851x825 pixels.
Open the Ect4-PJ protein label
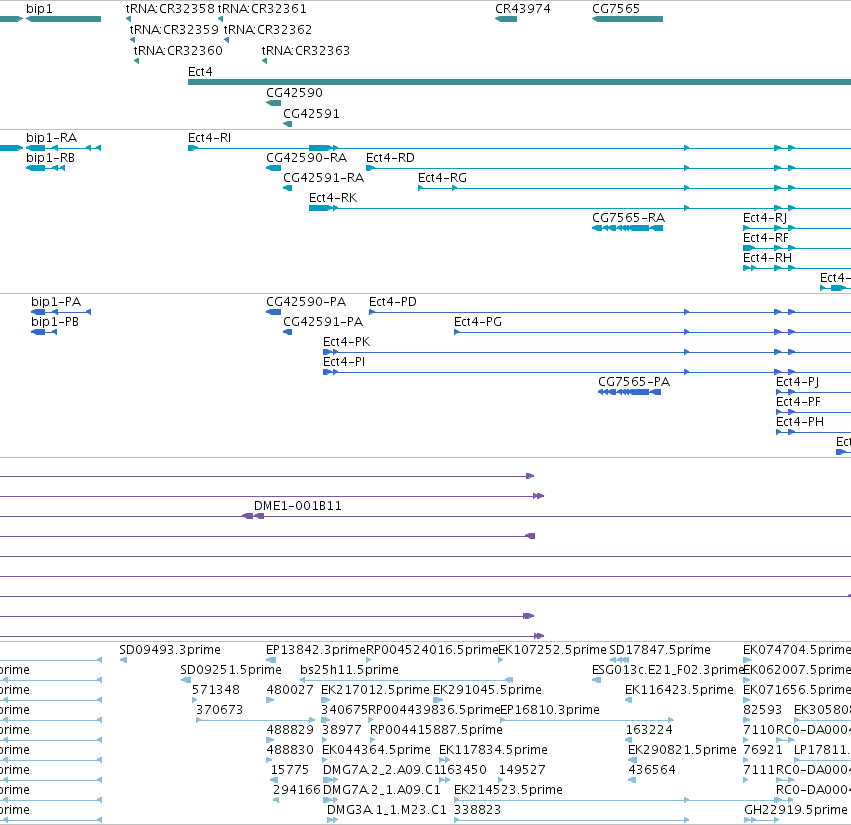click(798, 382)
